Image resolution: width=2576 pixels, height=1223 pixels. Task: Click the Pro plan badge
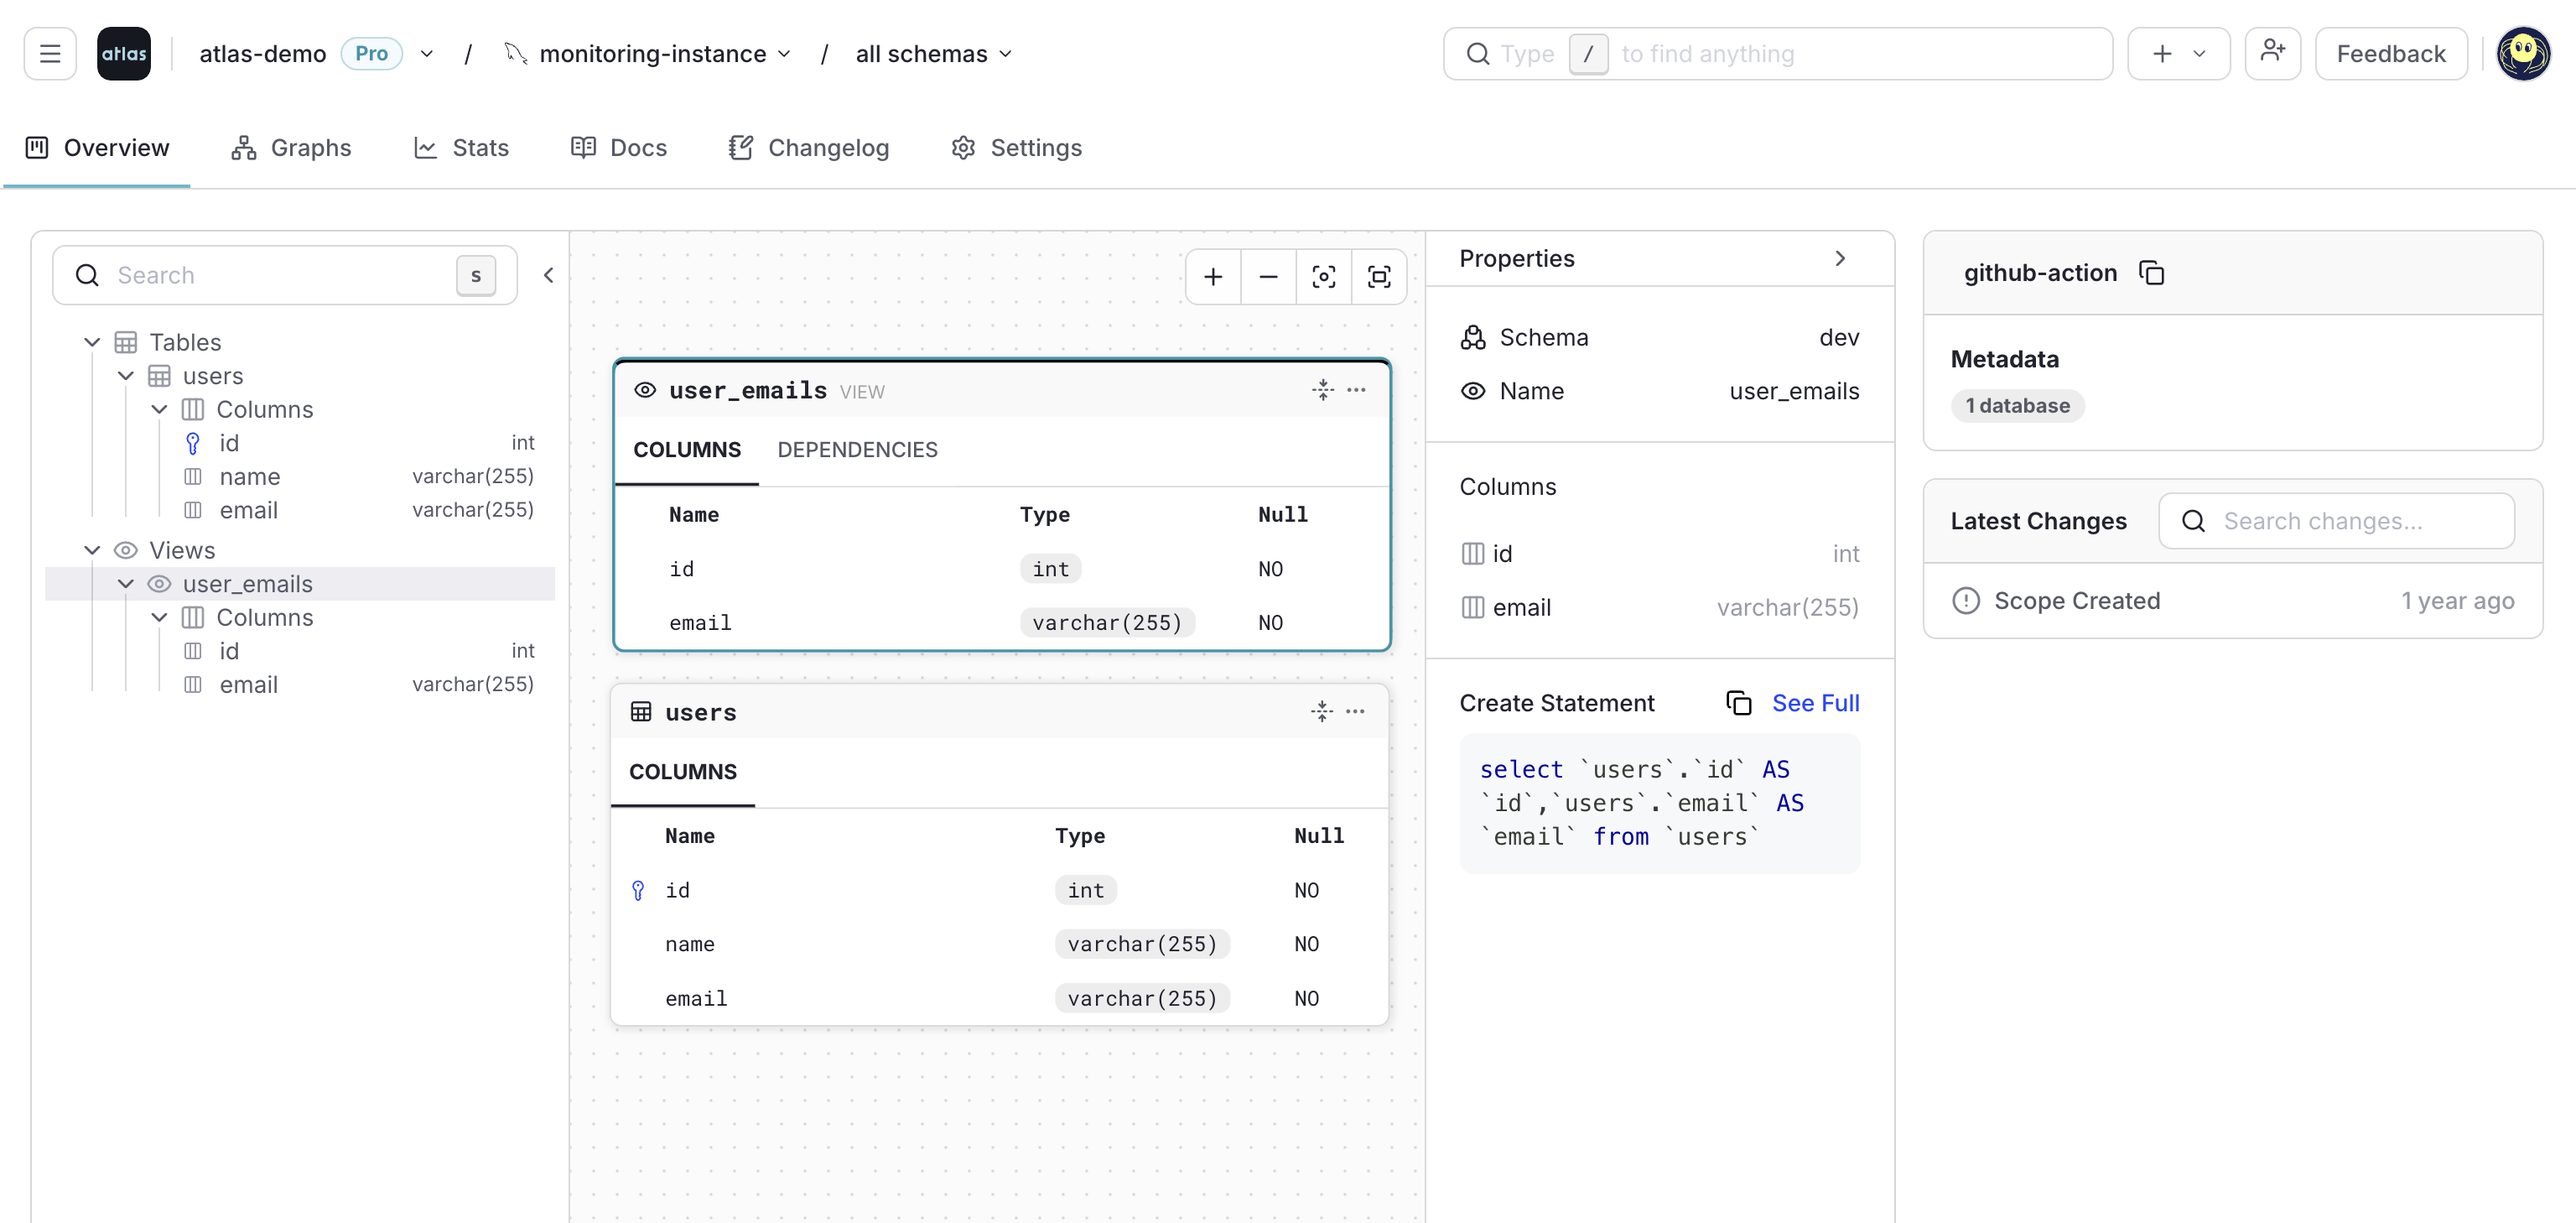coord(371,54)
